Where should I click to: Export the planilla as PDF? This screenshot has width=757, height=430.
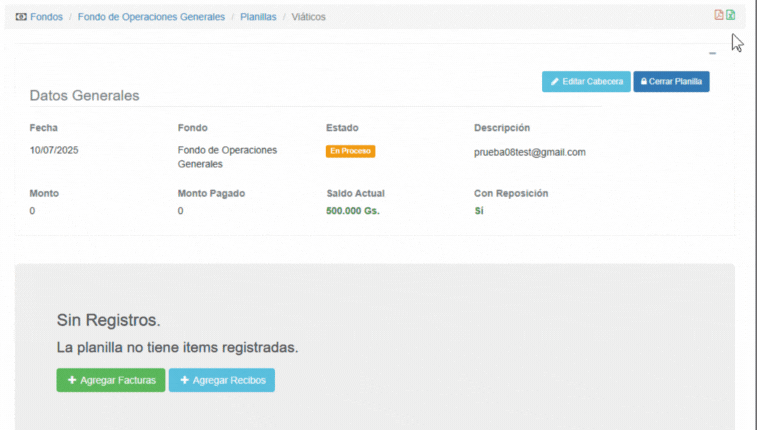[719, 14]
